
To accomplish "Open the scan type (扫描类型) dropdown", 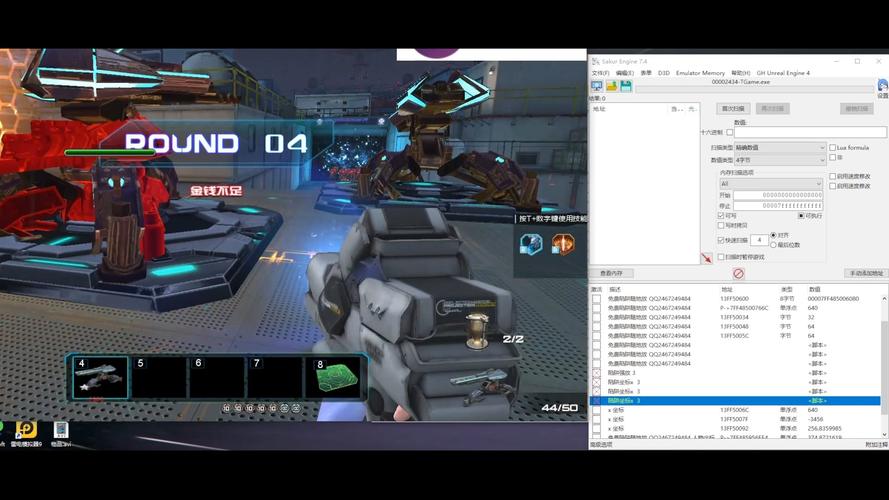I will (780, 147).
